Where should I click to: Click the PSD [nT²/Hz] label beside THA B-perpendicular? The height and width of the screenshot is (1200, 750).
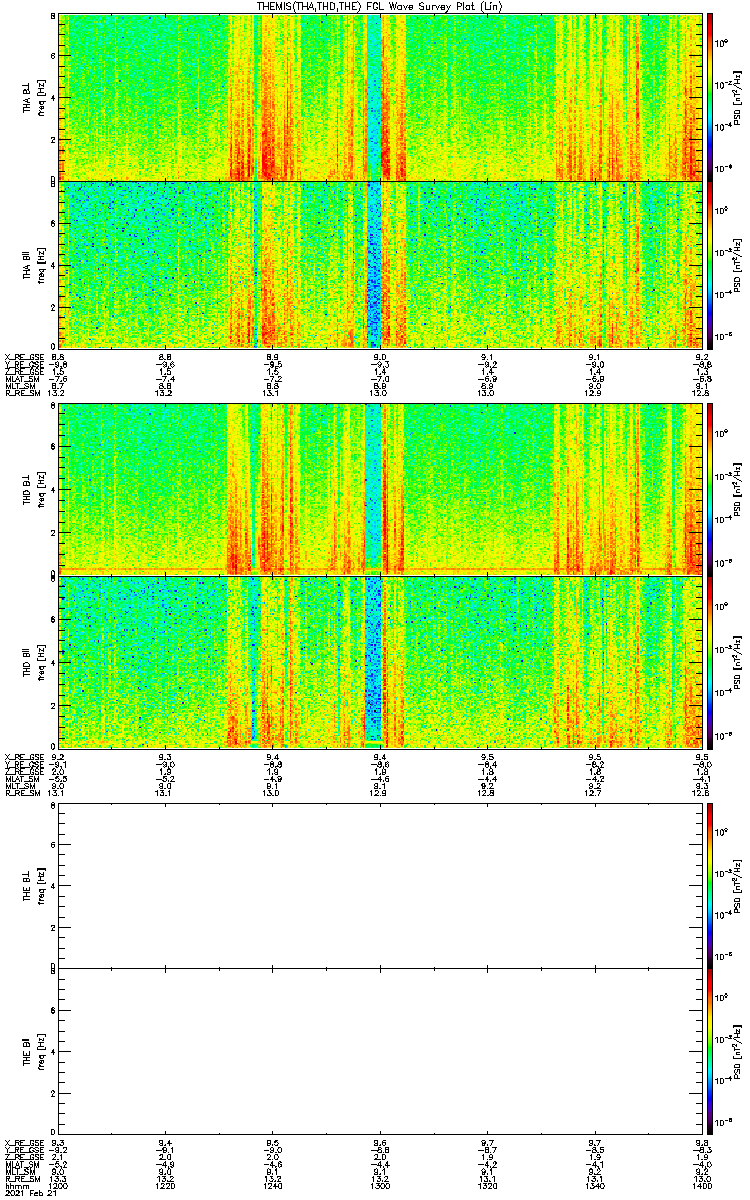click(x=738, y=98)
